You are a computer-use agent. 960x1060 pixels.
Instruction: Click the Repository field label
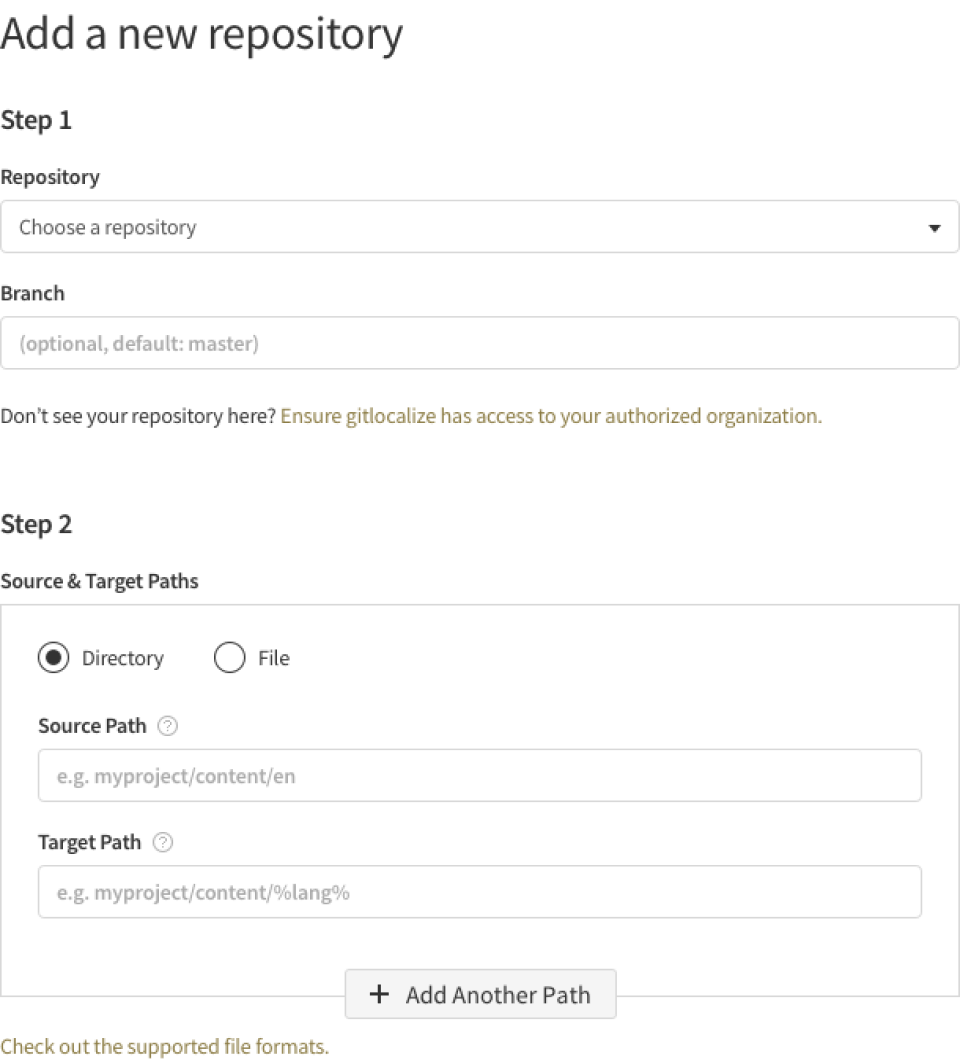49,177
